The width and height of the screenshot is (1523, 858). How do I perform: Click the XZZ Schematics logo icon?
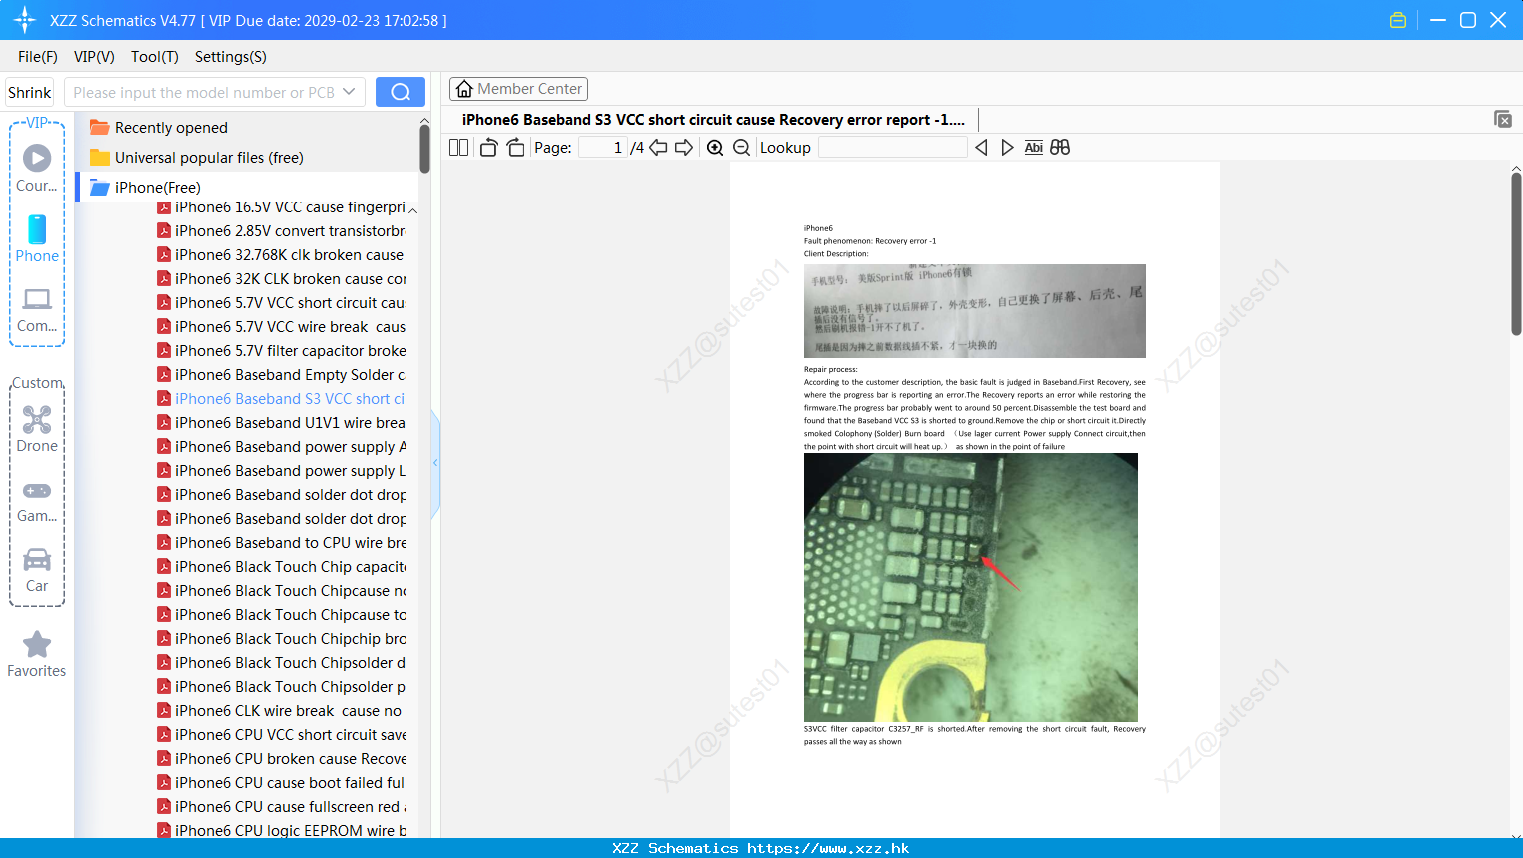[24, 20]
